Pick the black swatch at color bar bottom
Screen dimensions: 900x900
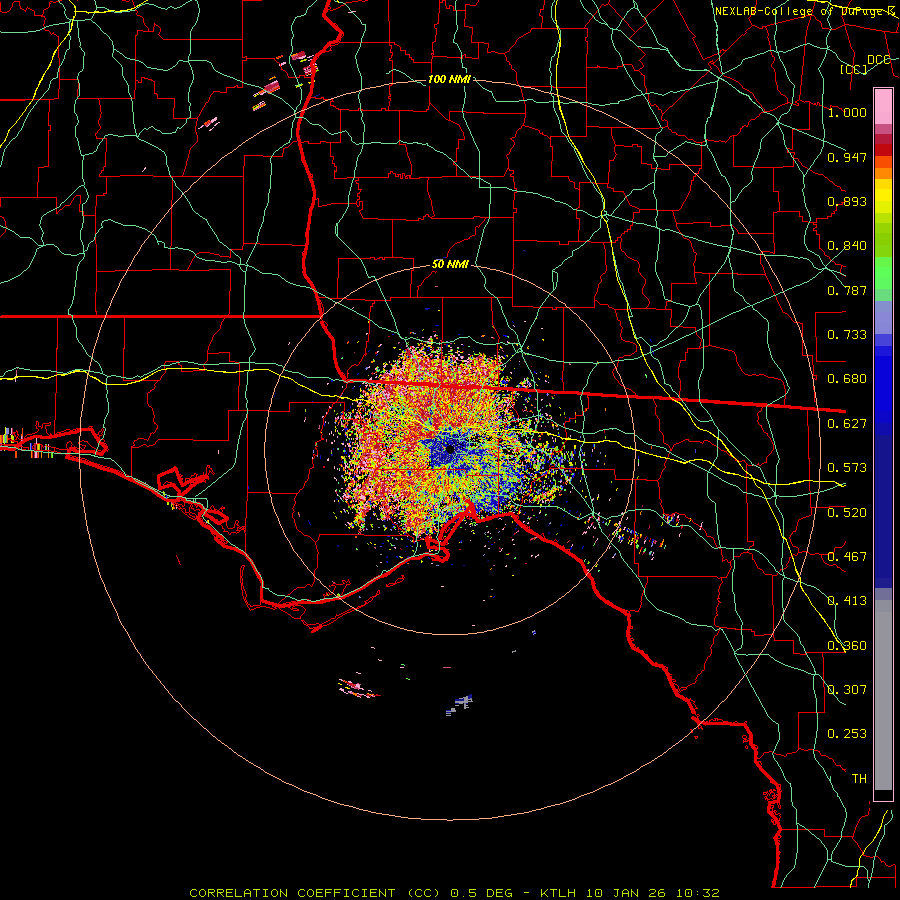tap(883, 794)
